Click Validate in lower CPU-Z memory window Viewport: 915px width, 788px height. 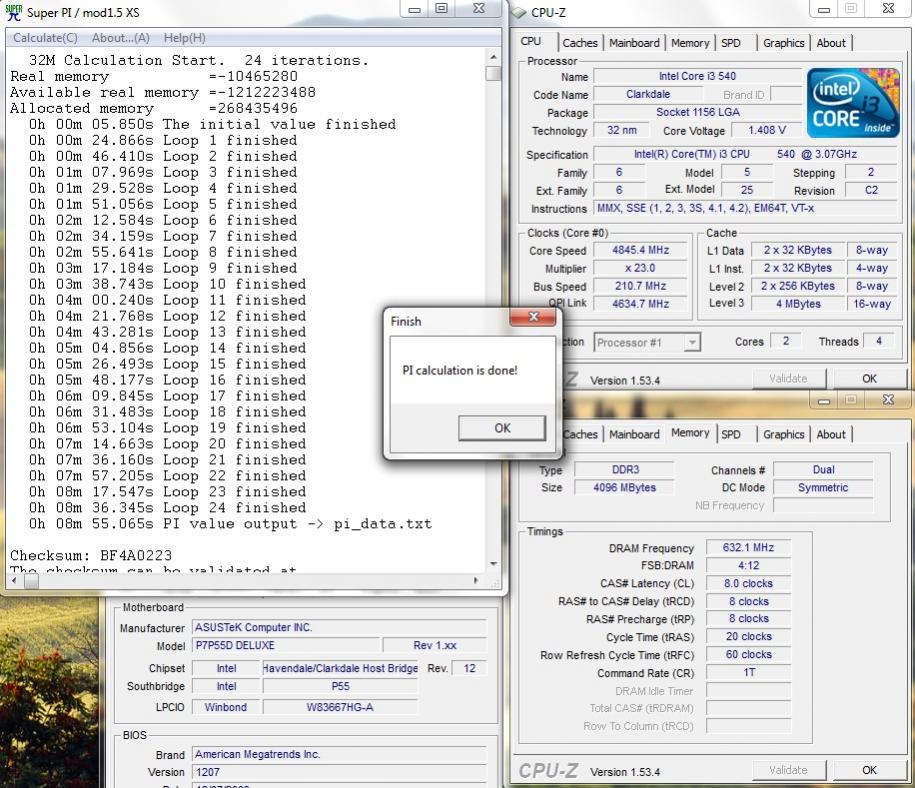(788, 770)
